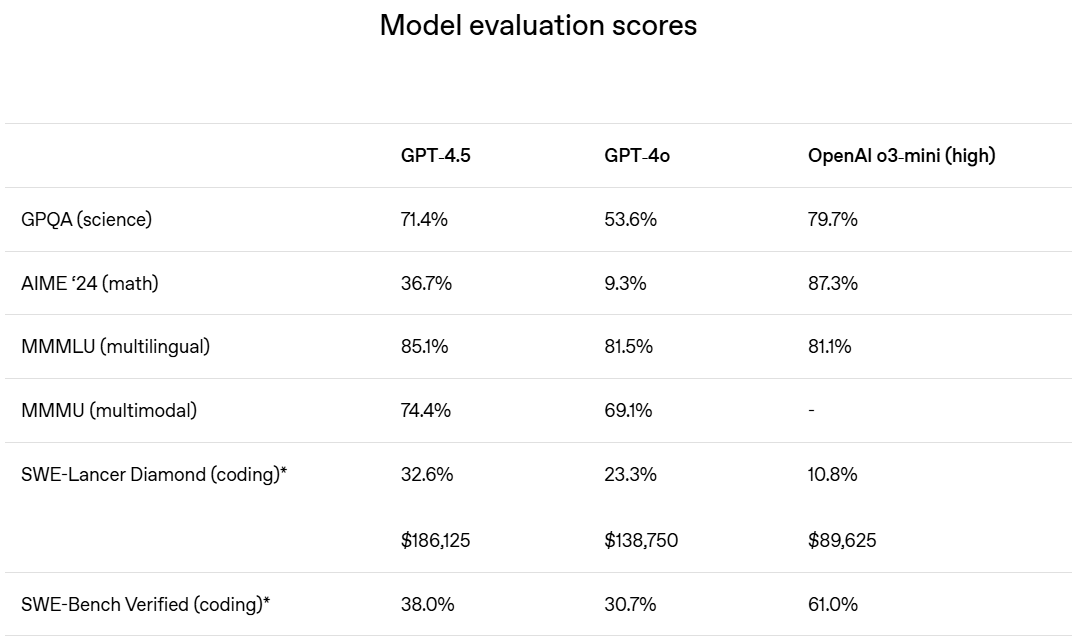This screenshot has height=636, width=1072.
Task: Click the 23.3% SWE-Lancer score cell
Action: coord(630,475)
